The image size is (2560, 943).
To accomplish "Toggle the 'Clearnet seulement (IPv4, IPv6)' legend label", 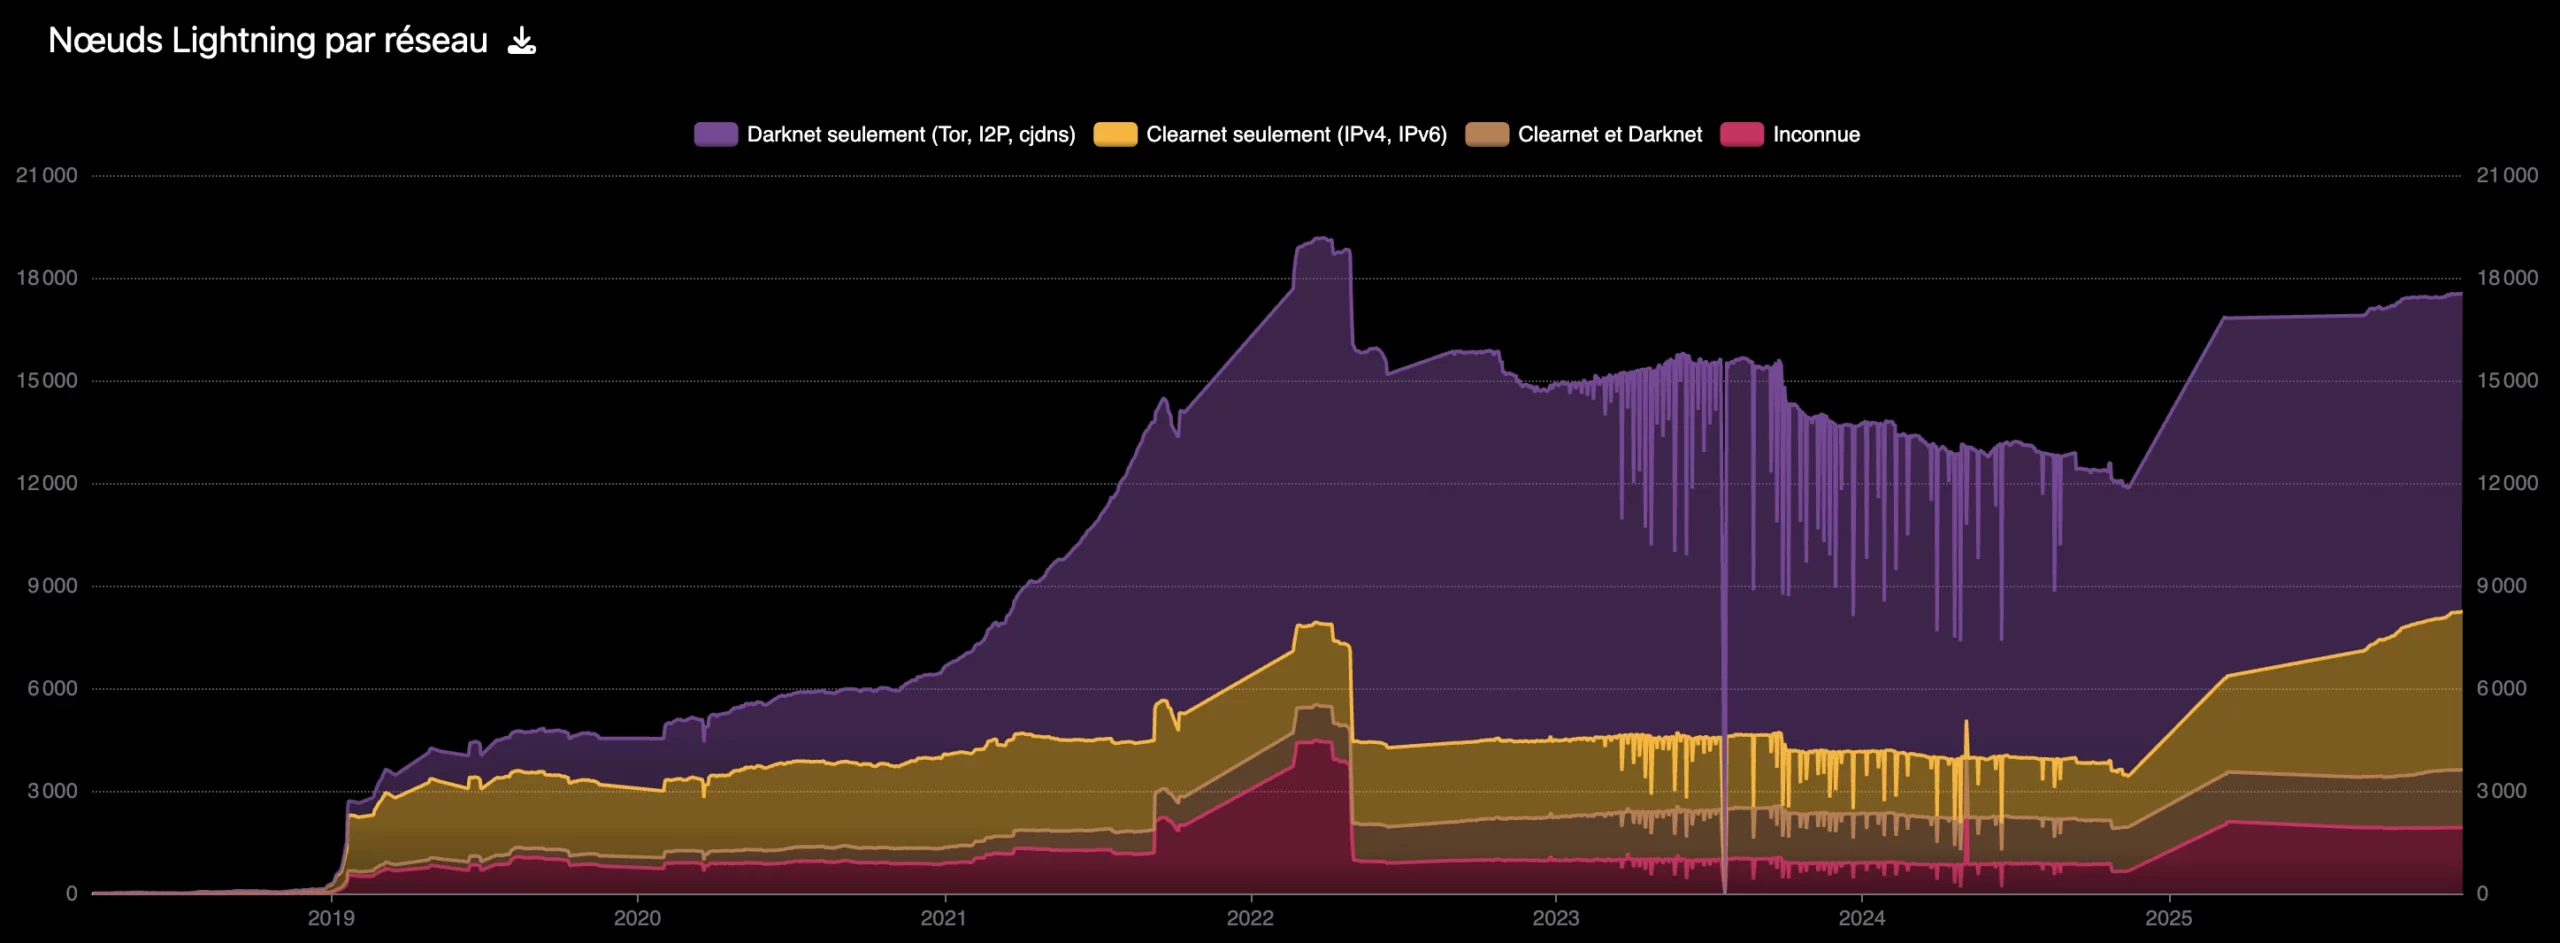I will [x=1296, y=135].
